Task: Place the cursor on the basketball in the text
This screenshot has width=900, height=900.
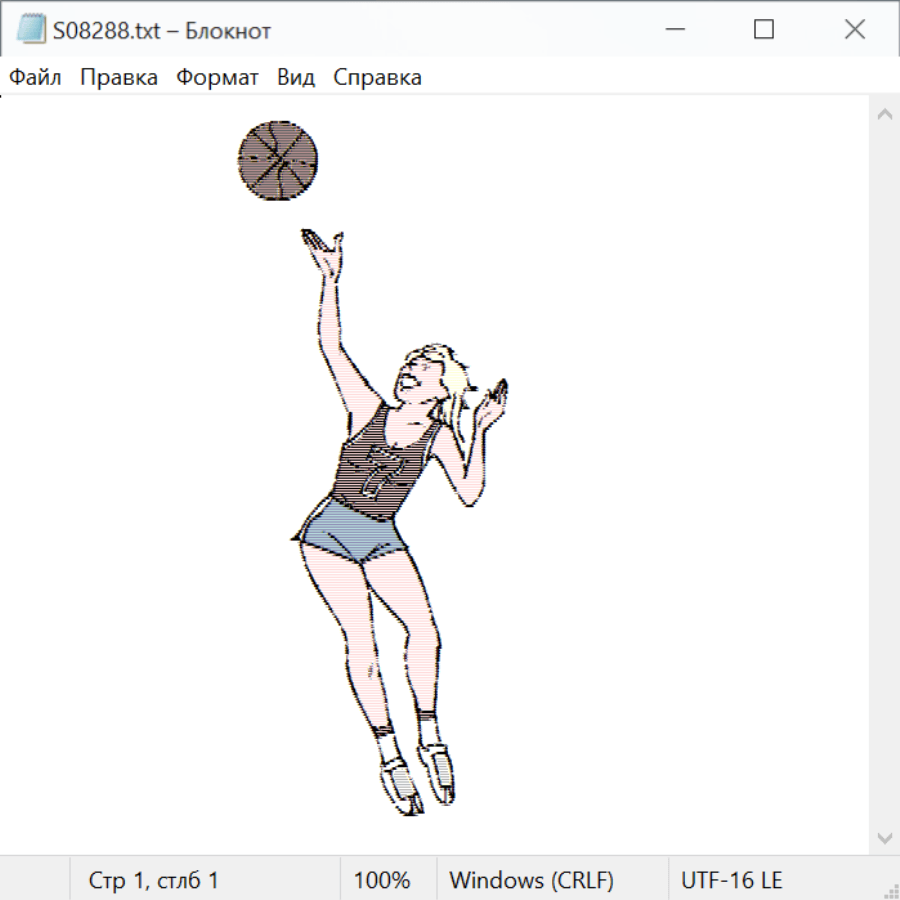Action: (278, 160)
